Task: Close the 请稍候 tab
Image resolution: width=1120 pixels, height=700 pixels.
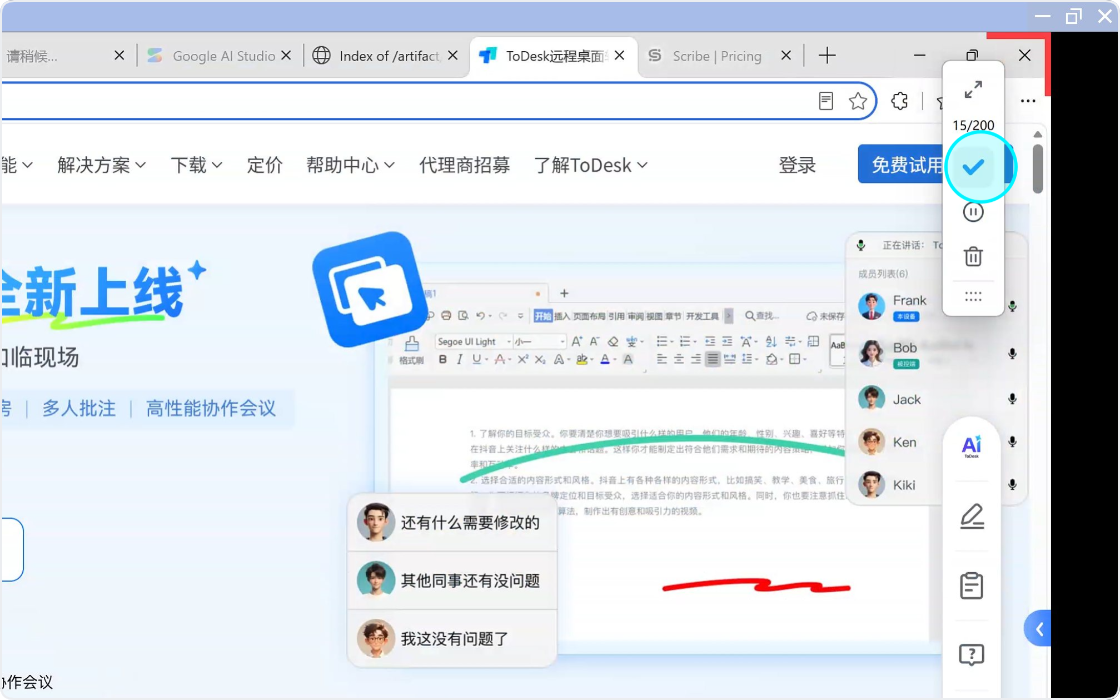Action: [x=119, y=56]
